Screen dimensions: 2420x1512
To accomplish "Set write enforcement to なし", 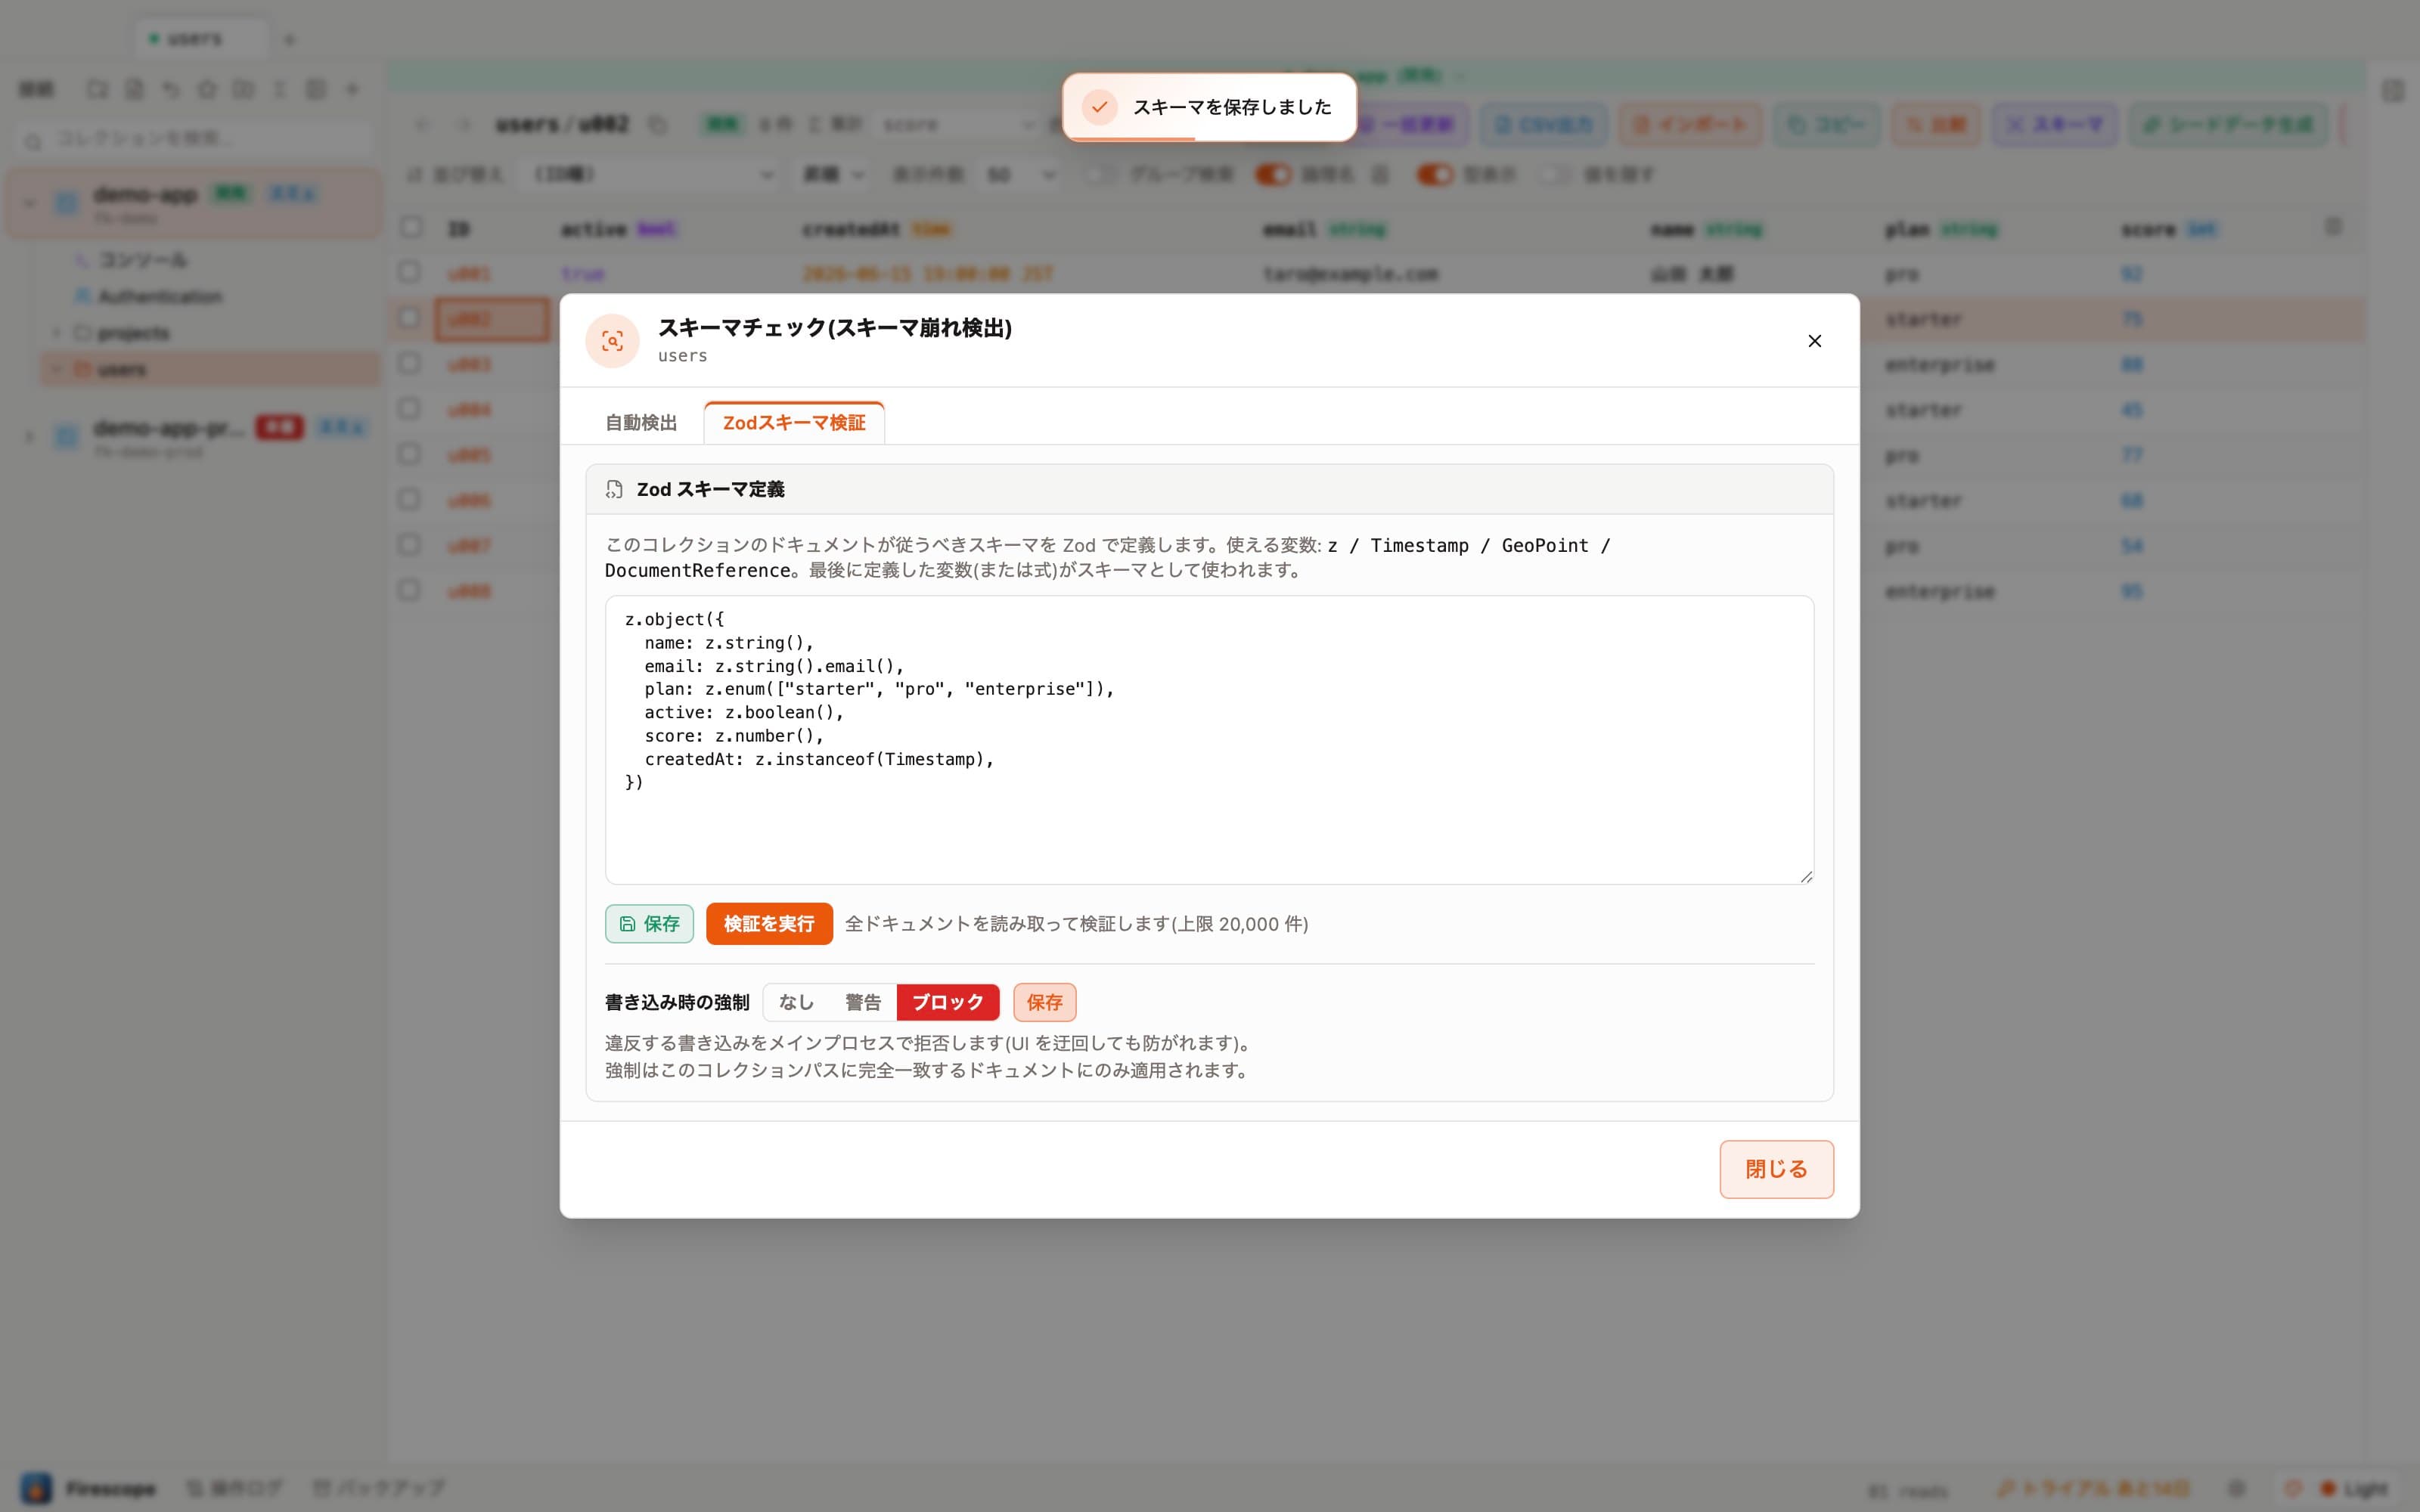I will pyautogui.click(x=796, y=1002).
